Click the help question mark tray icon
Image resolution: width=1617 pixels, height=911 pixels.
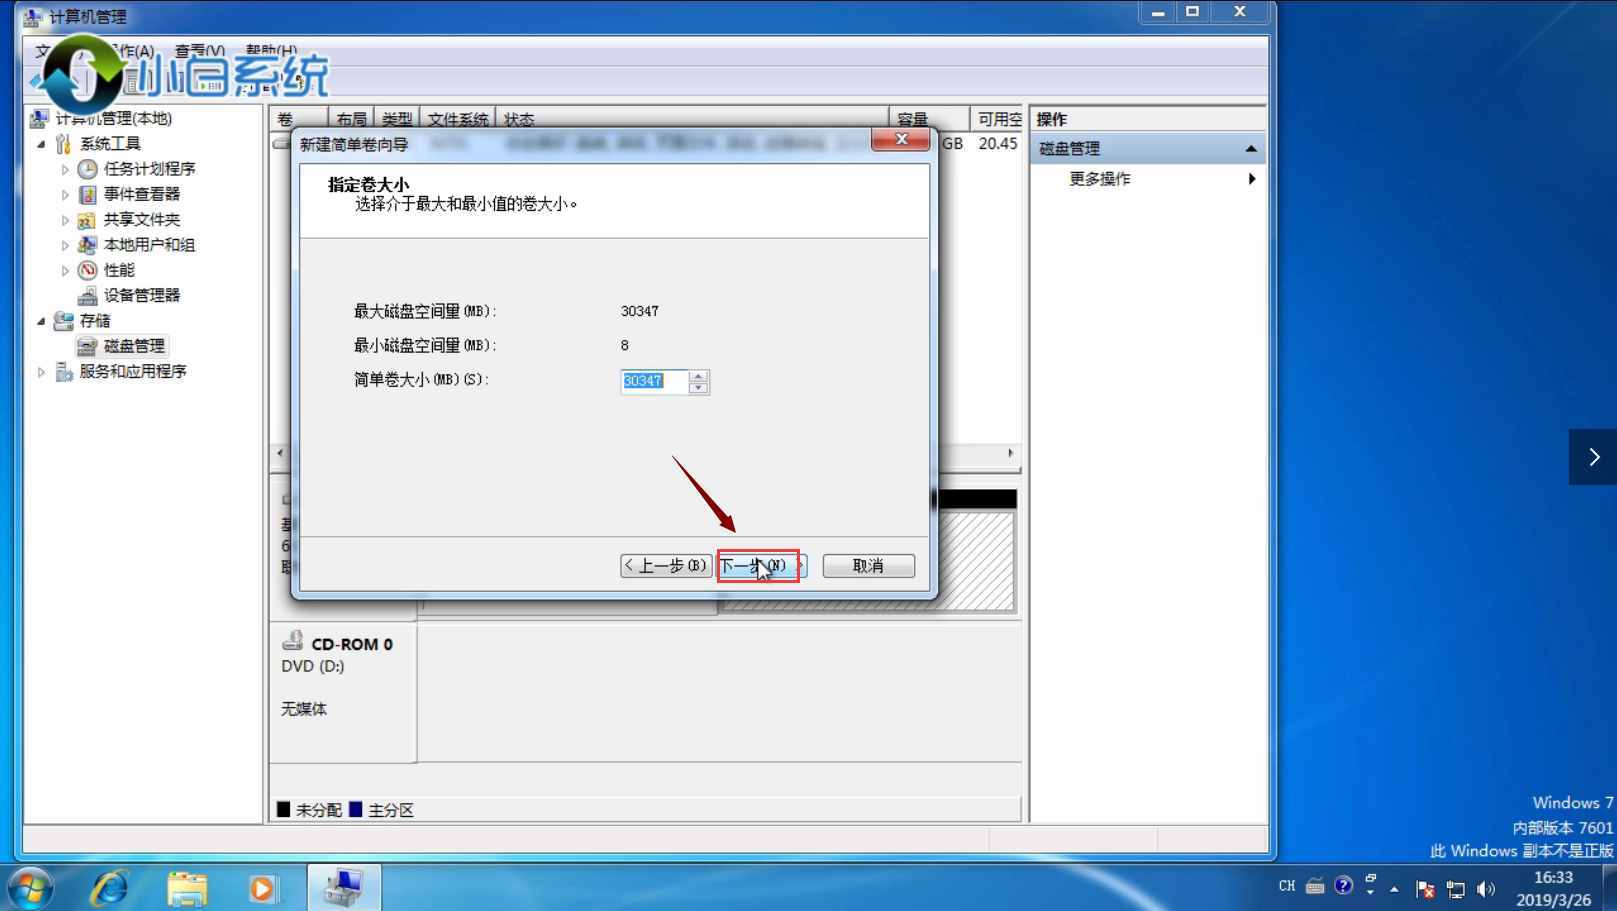click(x=1344, y=886)
